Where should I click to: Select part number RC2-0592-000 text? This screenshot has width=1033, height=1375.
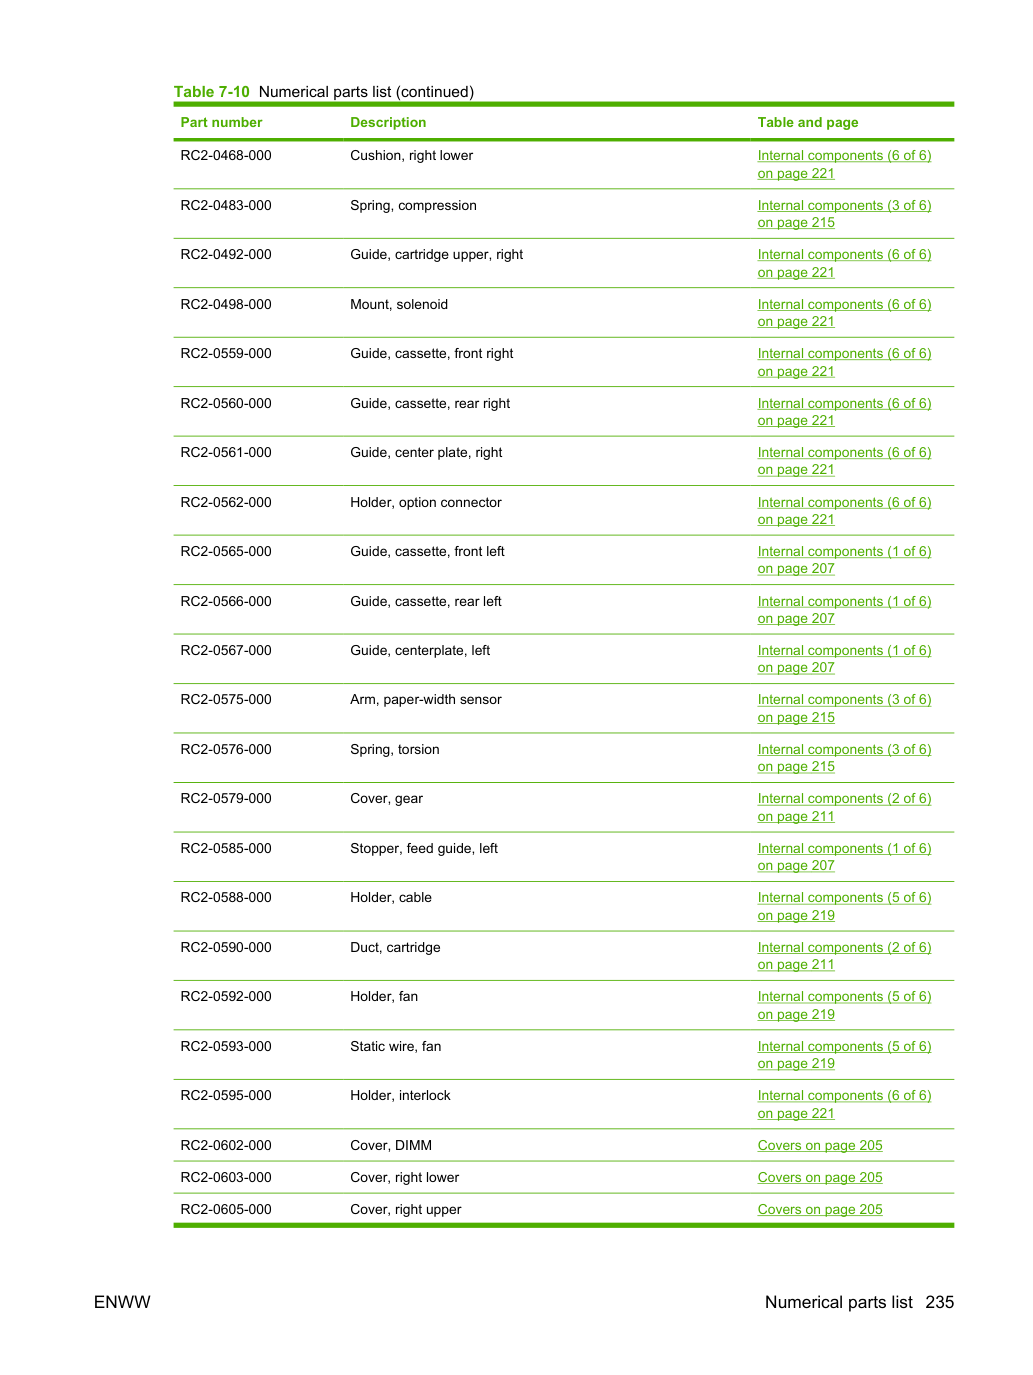(226, 996)
